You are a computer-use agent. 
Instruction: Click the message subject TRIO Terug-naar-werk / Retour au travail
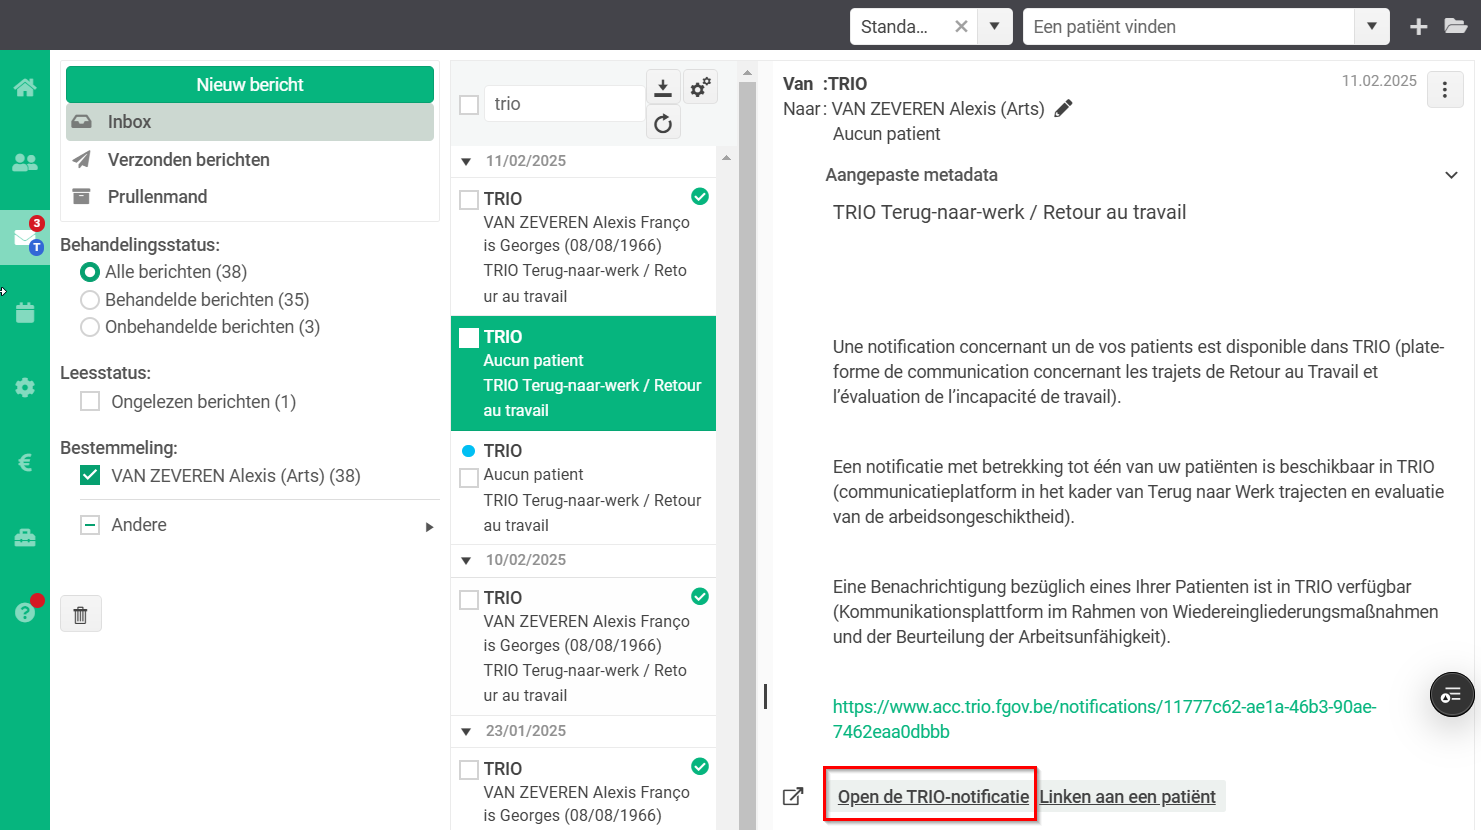click(x=1009, y=212)
